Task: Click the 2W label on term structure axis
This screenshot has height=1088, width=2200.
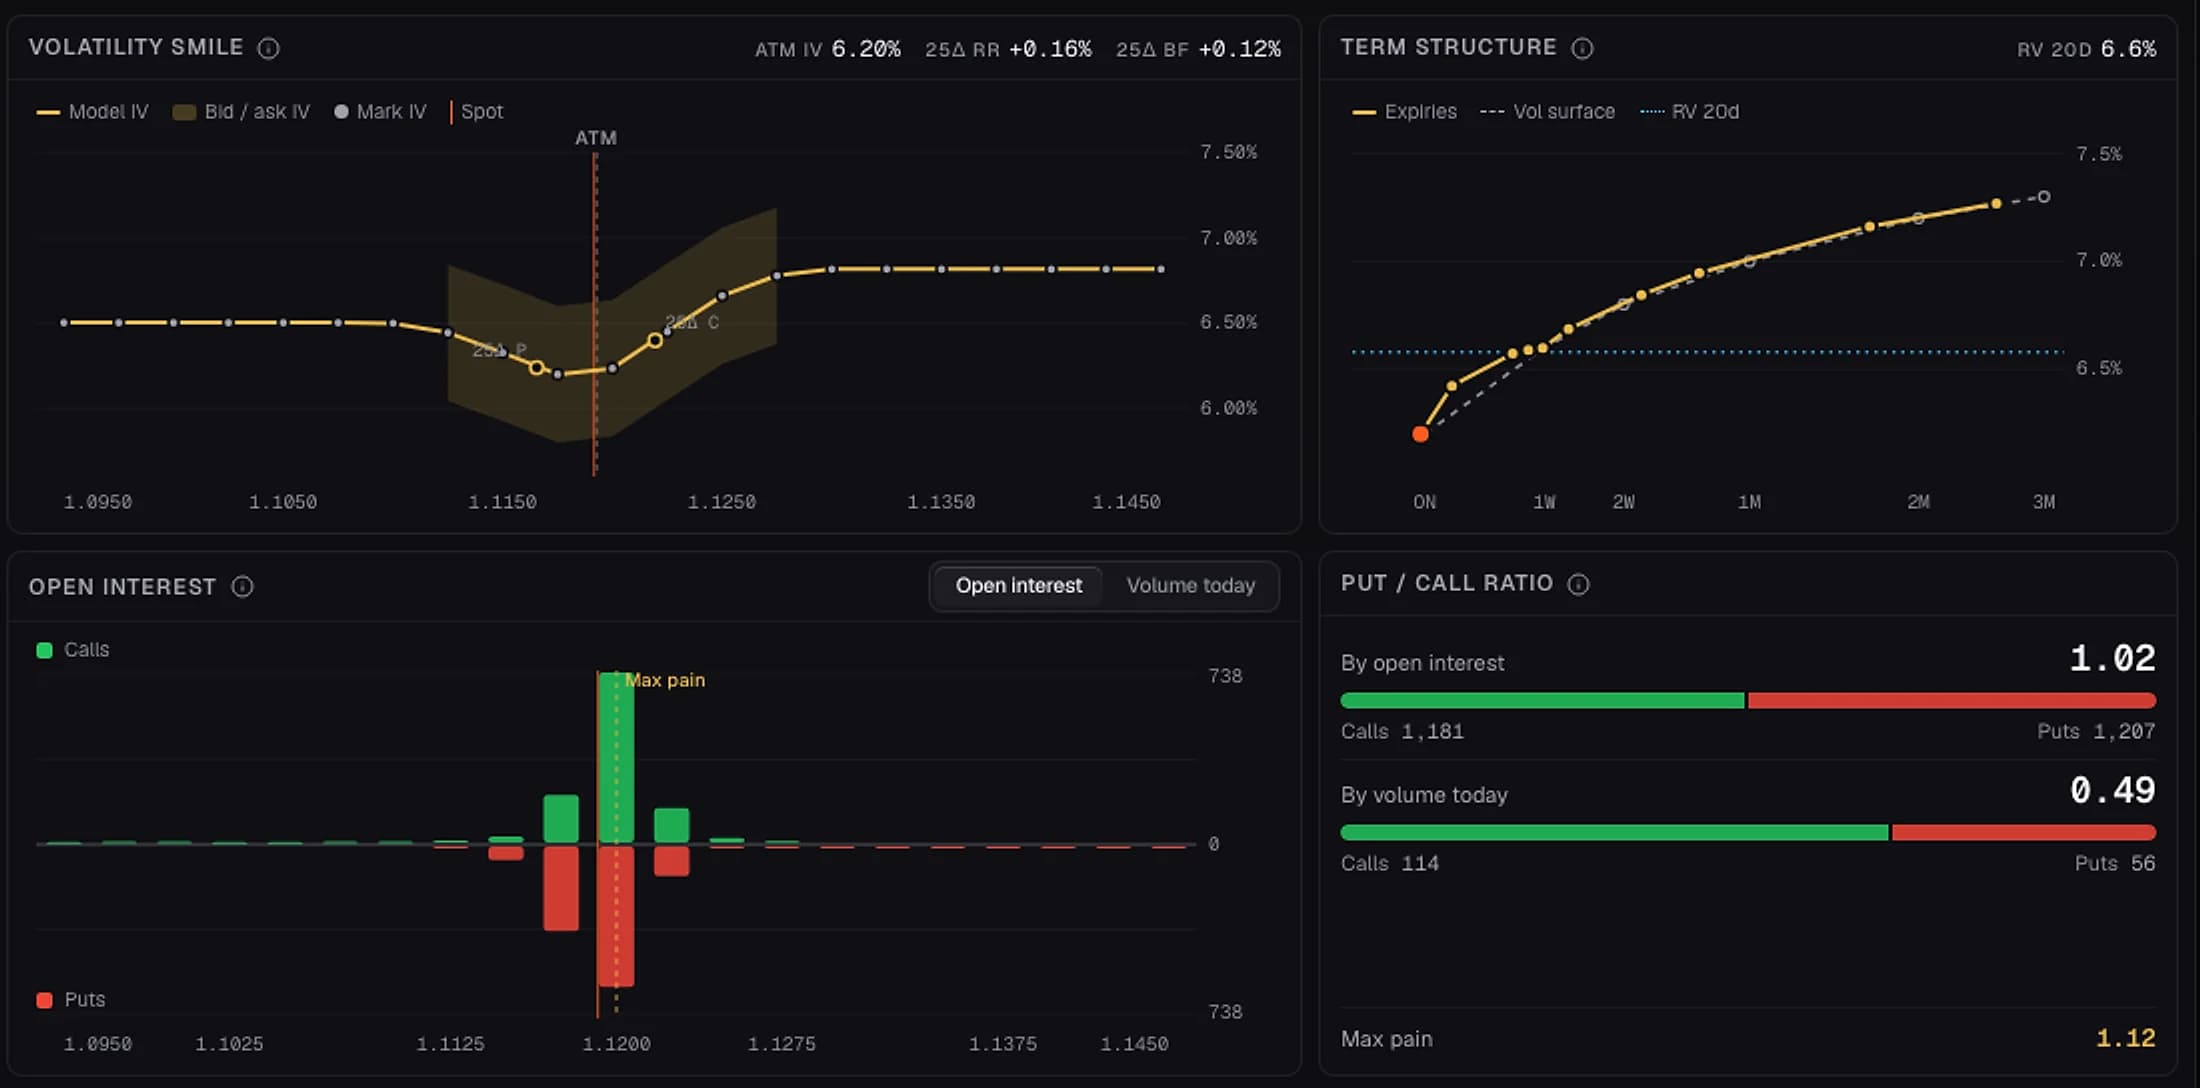Action: [x=1623, y=502]
